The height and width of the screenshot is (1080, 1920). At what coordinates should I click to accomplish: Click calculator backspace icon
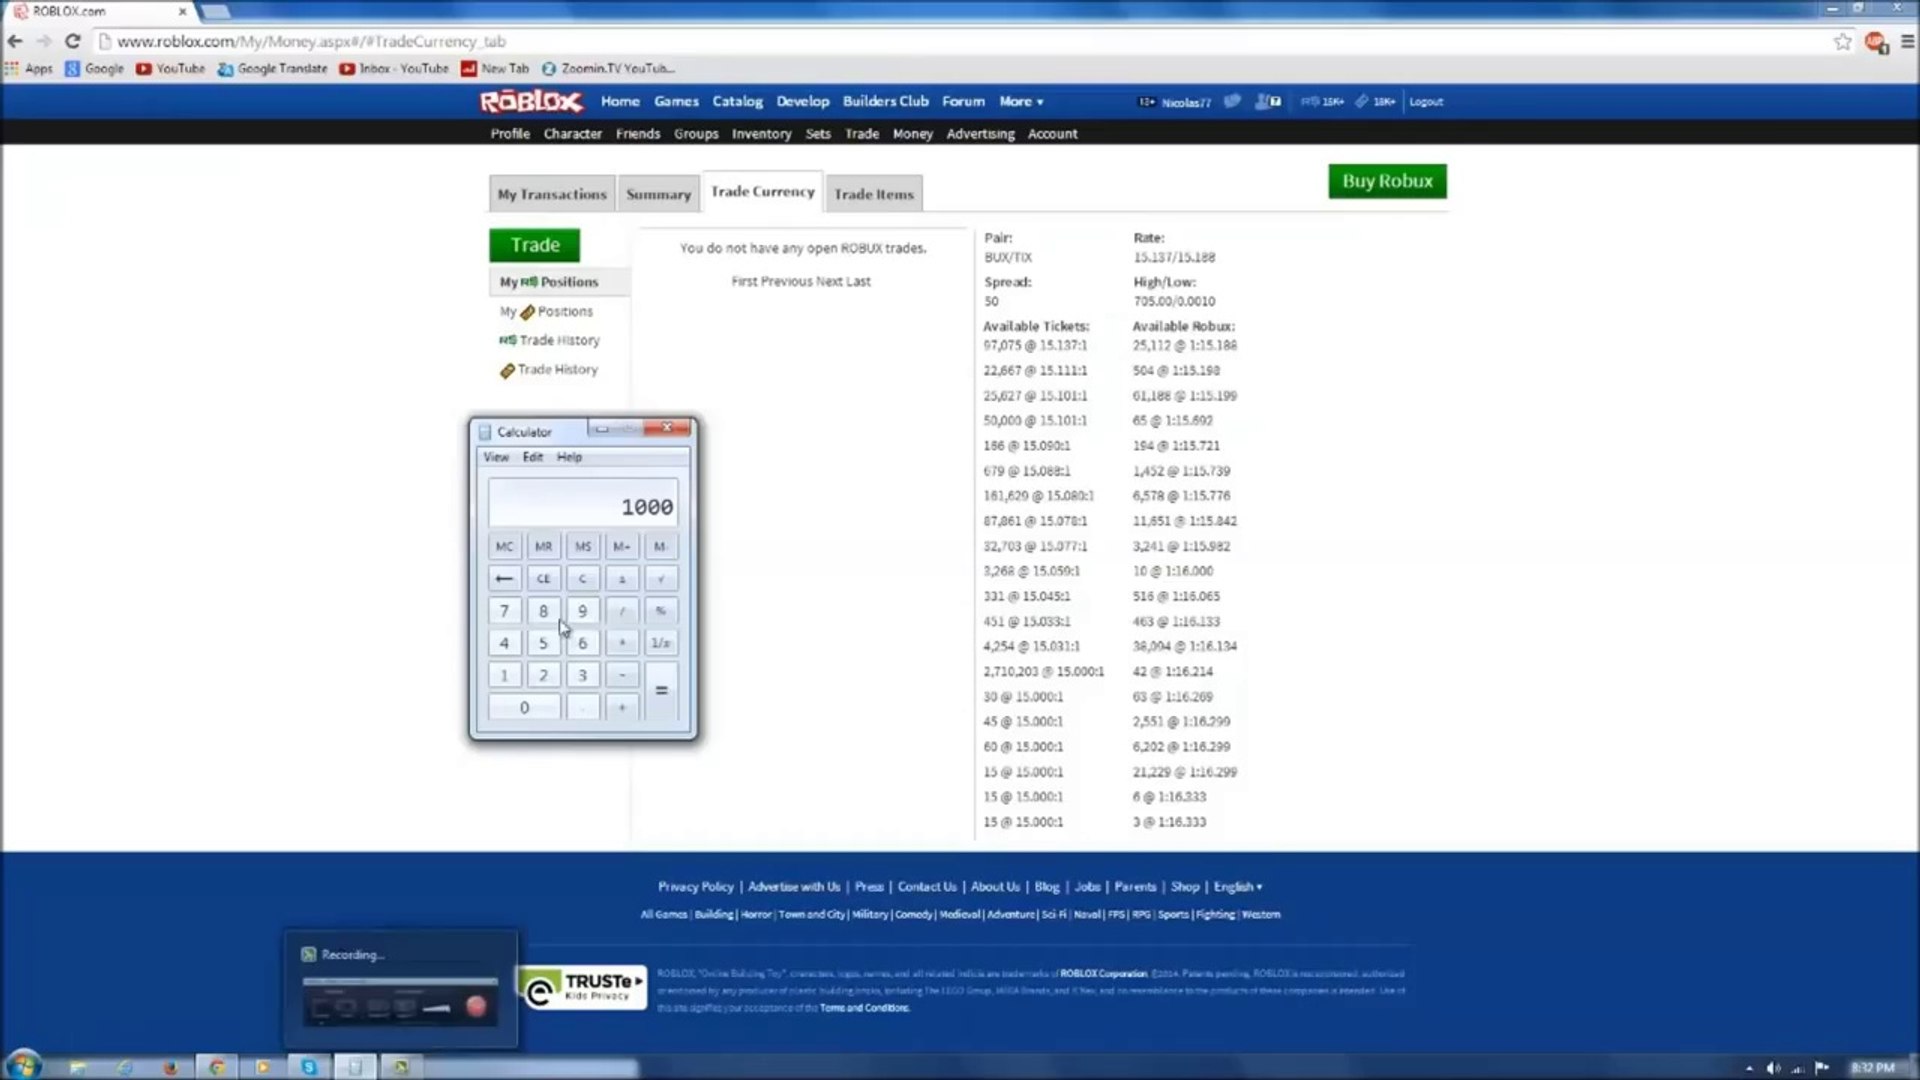(504, 578)
